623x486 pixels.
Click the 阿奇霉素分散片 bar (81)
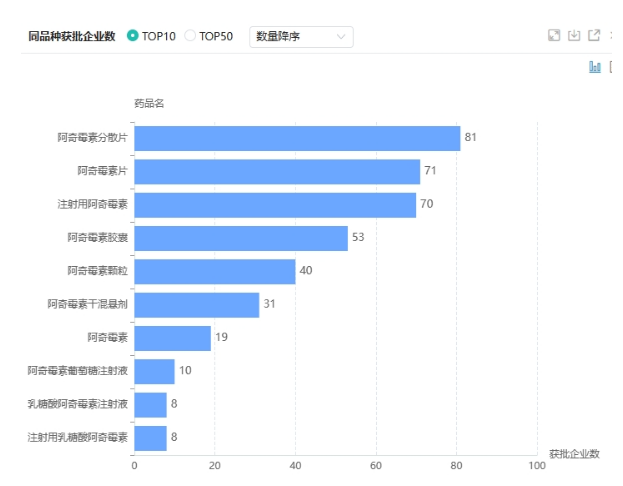297,138
